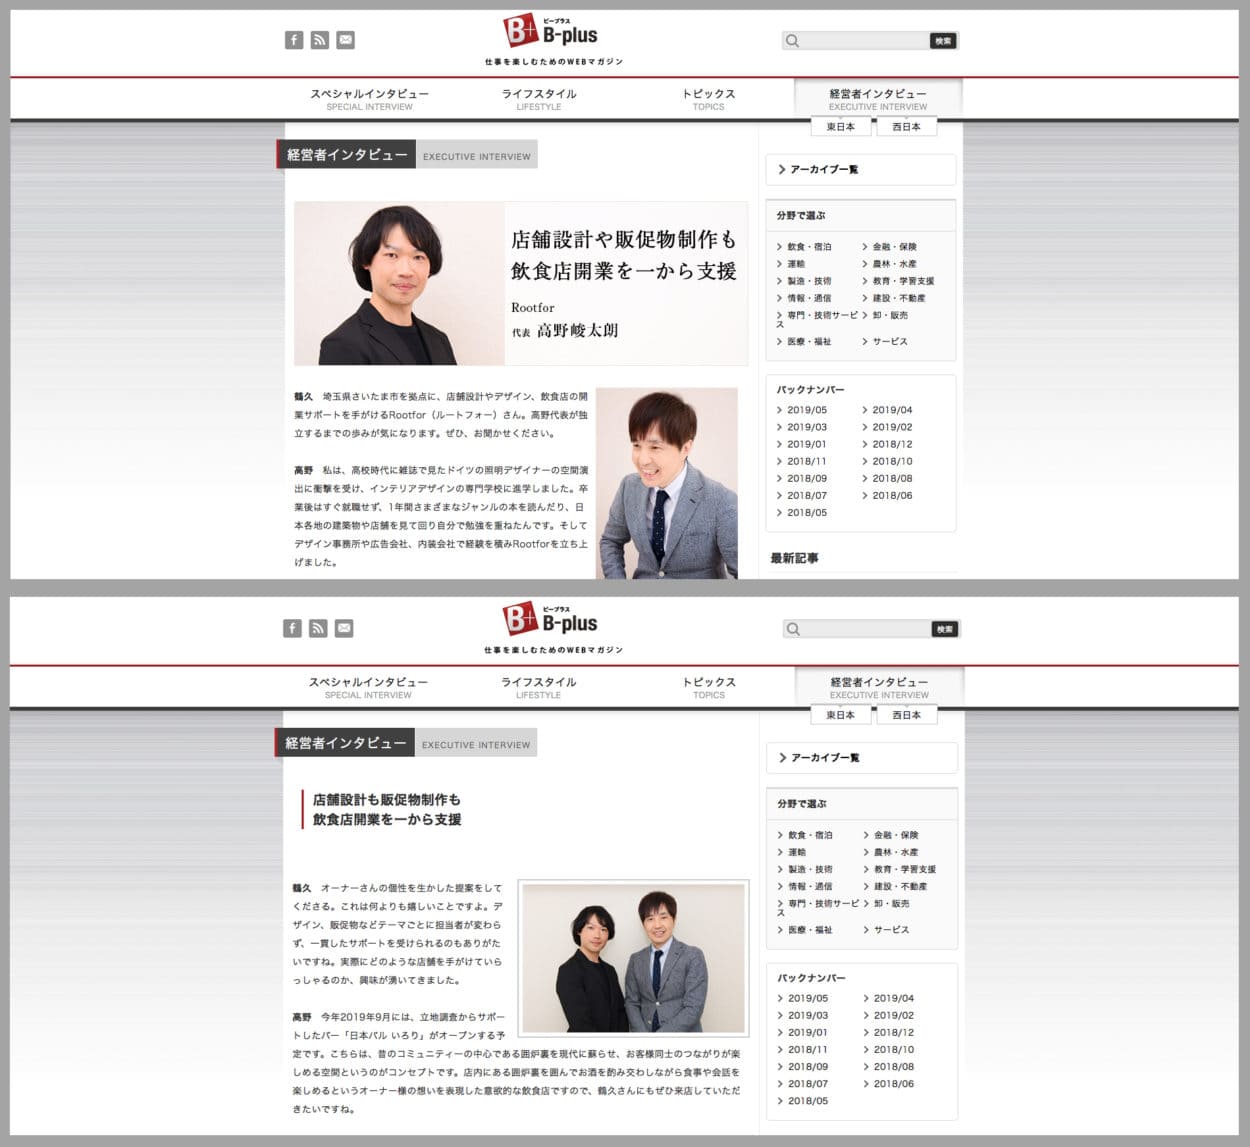Image resolution: width=1250 pixels, height=1147 pixels.
Task: Click the RSS feed icon in the upper page header
Action: [320, 40]
